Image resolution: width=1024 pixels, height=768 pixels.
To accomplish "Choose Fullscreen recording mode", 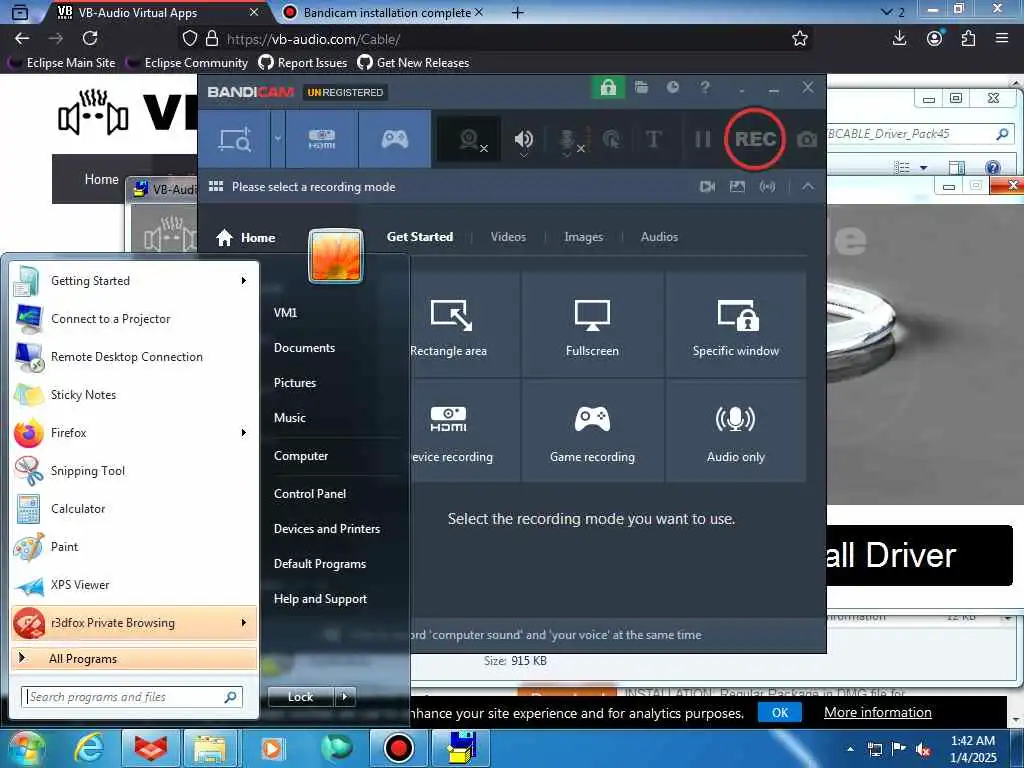I will point(592,325).
